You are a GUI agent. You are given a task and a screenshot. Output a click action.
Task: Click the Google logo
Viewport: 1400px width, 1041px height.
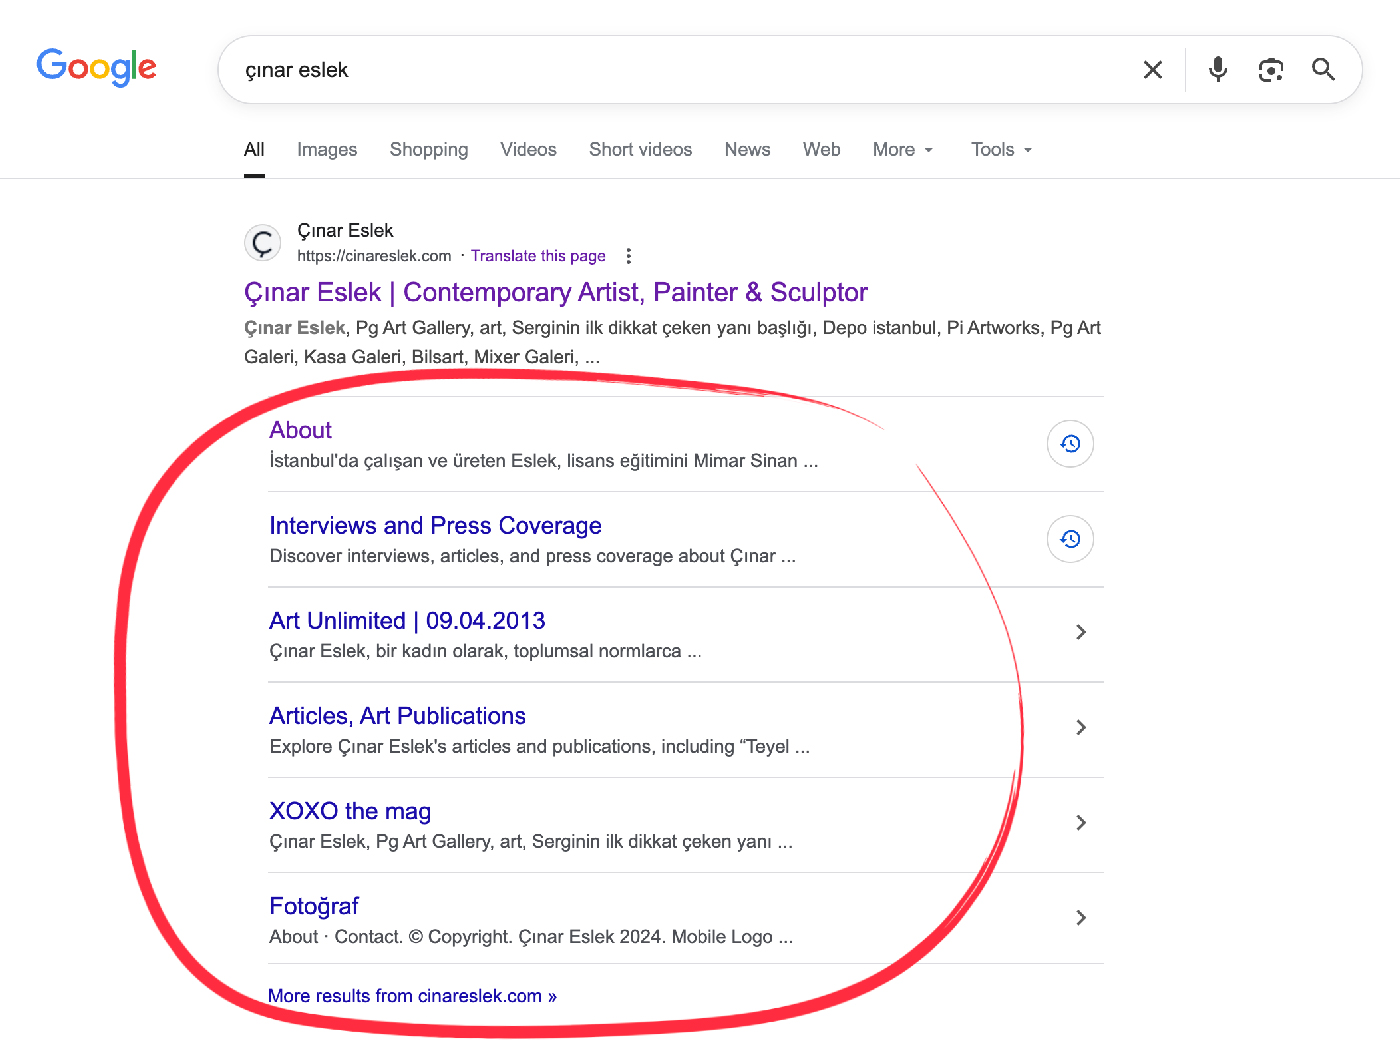click(97, 67)
